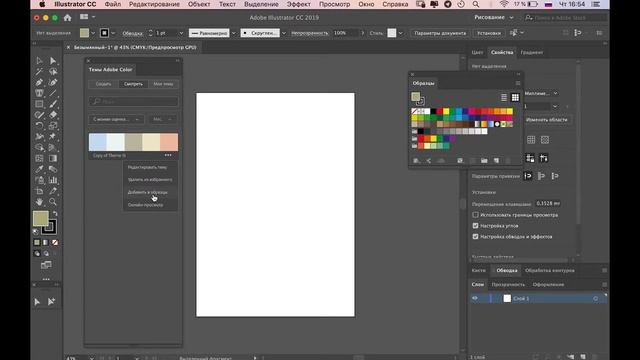Pick the Paintbrush tool
This screenshot has width=640, height=360.
tap(53, 104)
